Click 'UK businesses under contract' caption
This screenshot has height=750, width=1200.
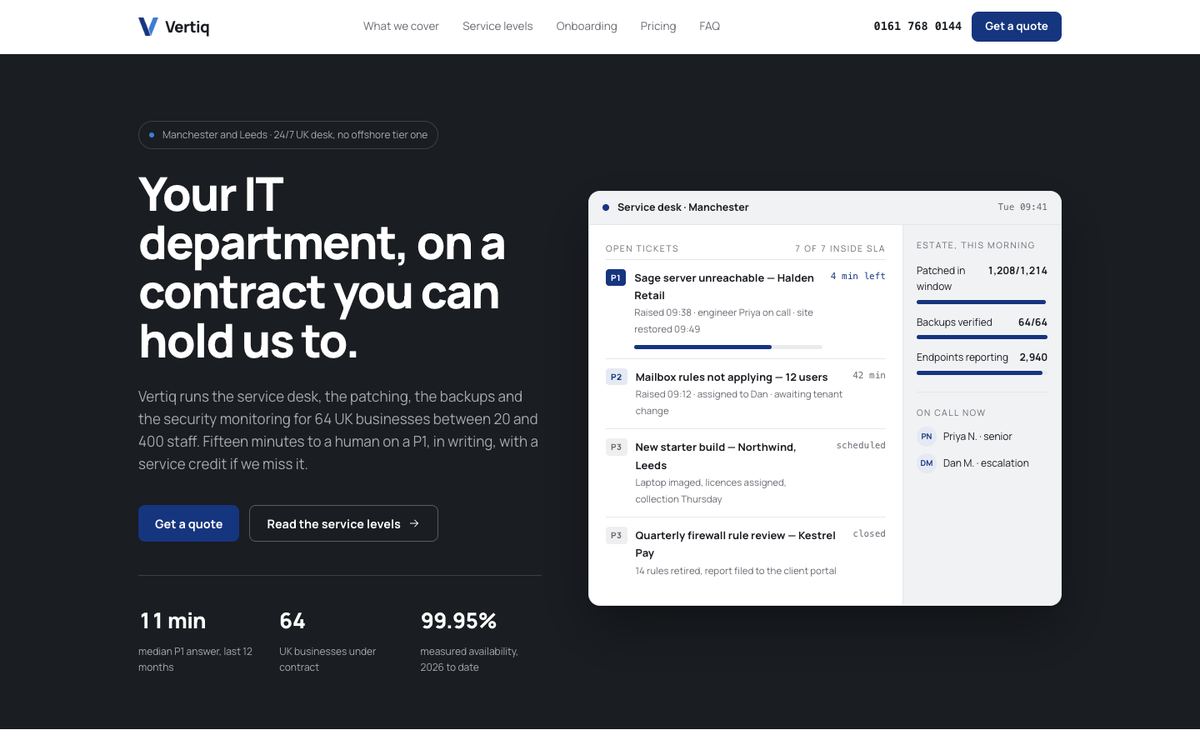(x=328, y=659)
